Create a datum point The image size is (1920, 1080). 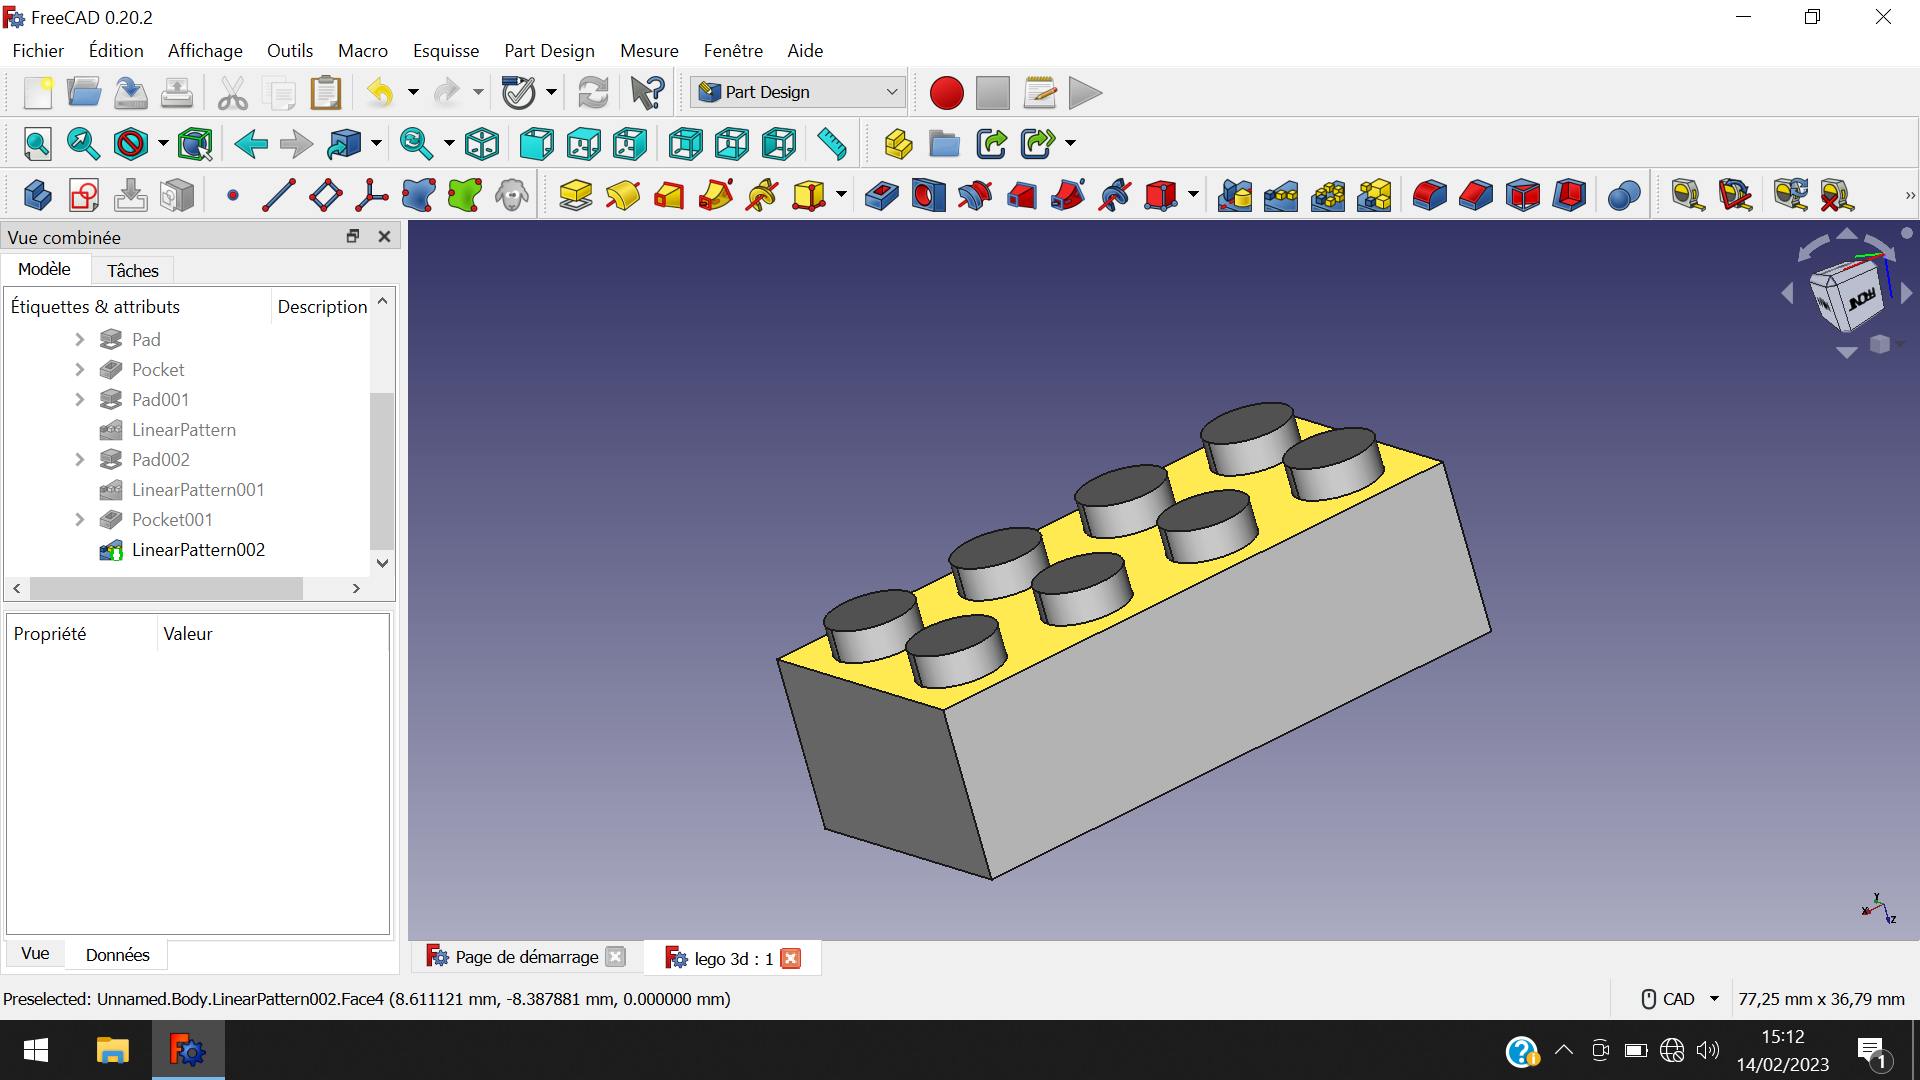click(x=233, y=195)
